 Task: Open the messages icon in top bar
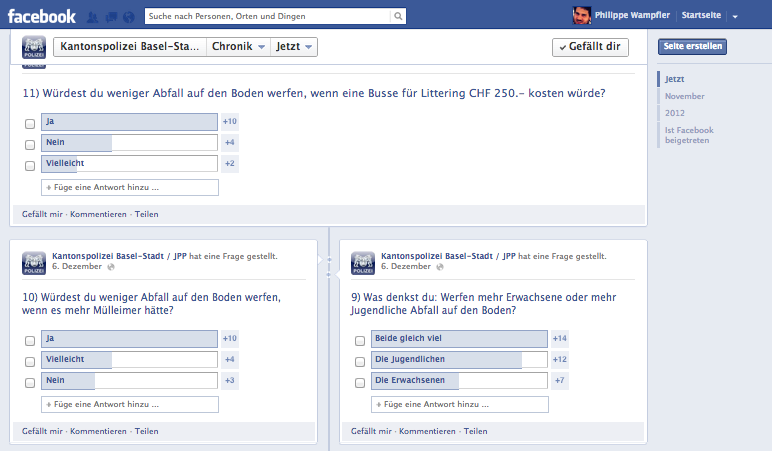tap(110, 17)
